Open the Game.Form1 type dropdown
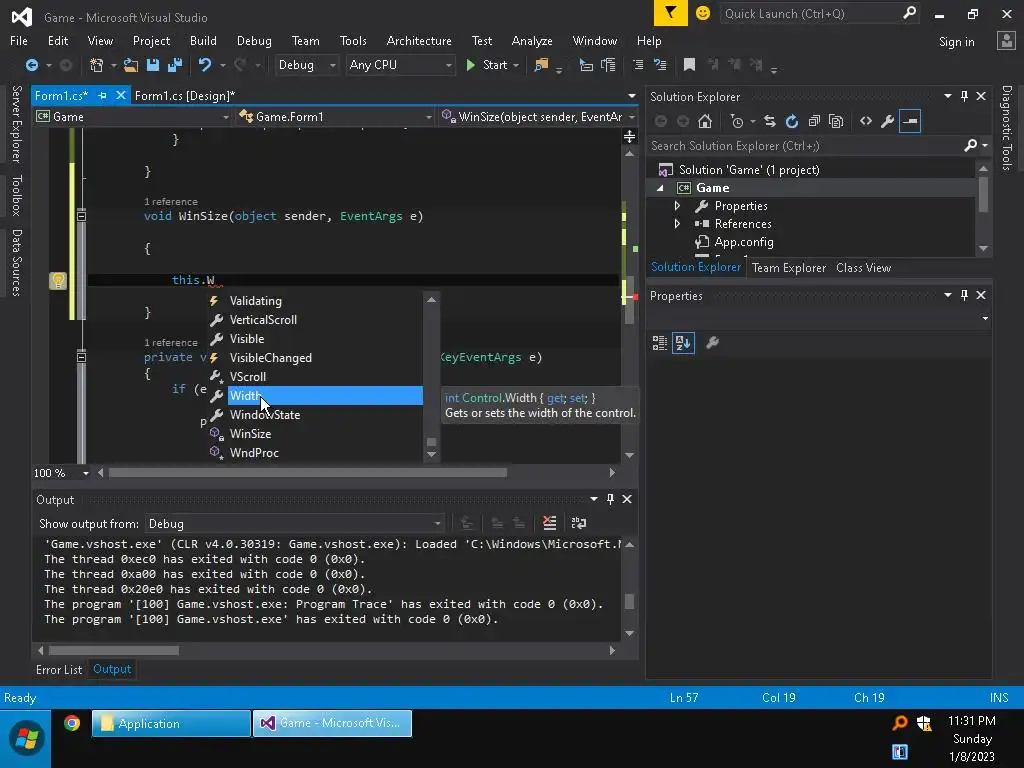1024x768 pixels. (x=336, y=117)
